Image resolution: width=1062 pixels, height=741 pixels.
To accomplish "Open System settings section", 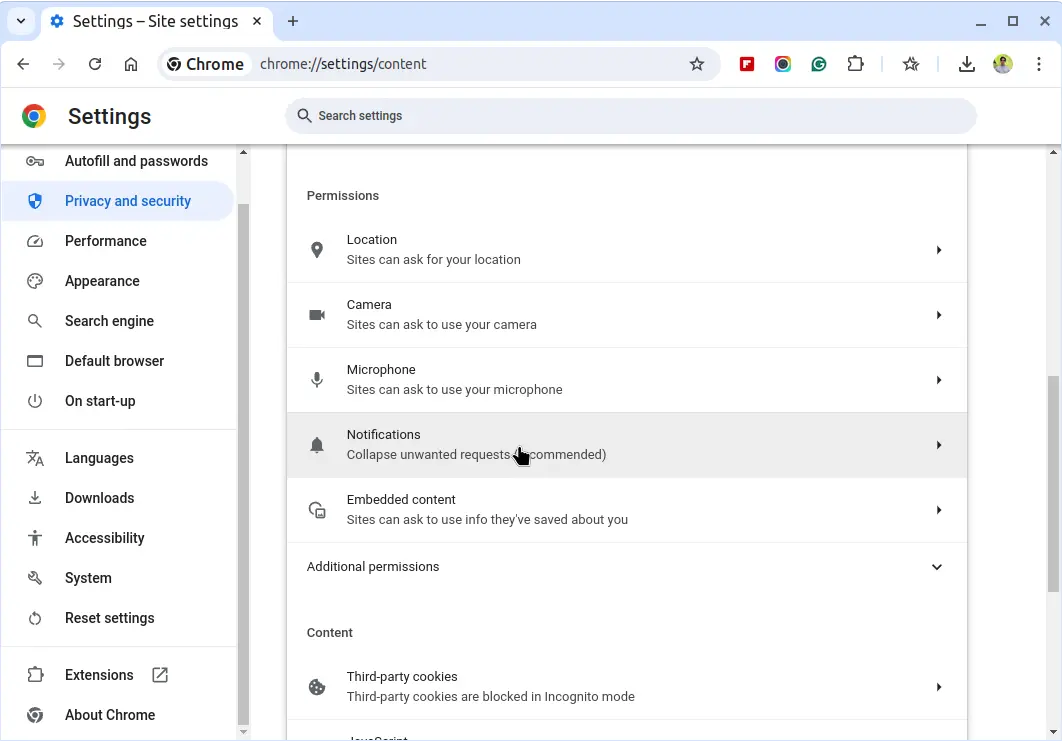I will (x=118, y=578).
